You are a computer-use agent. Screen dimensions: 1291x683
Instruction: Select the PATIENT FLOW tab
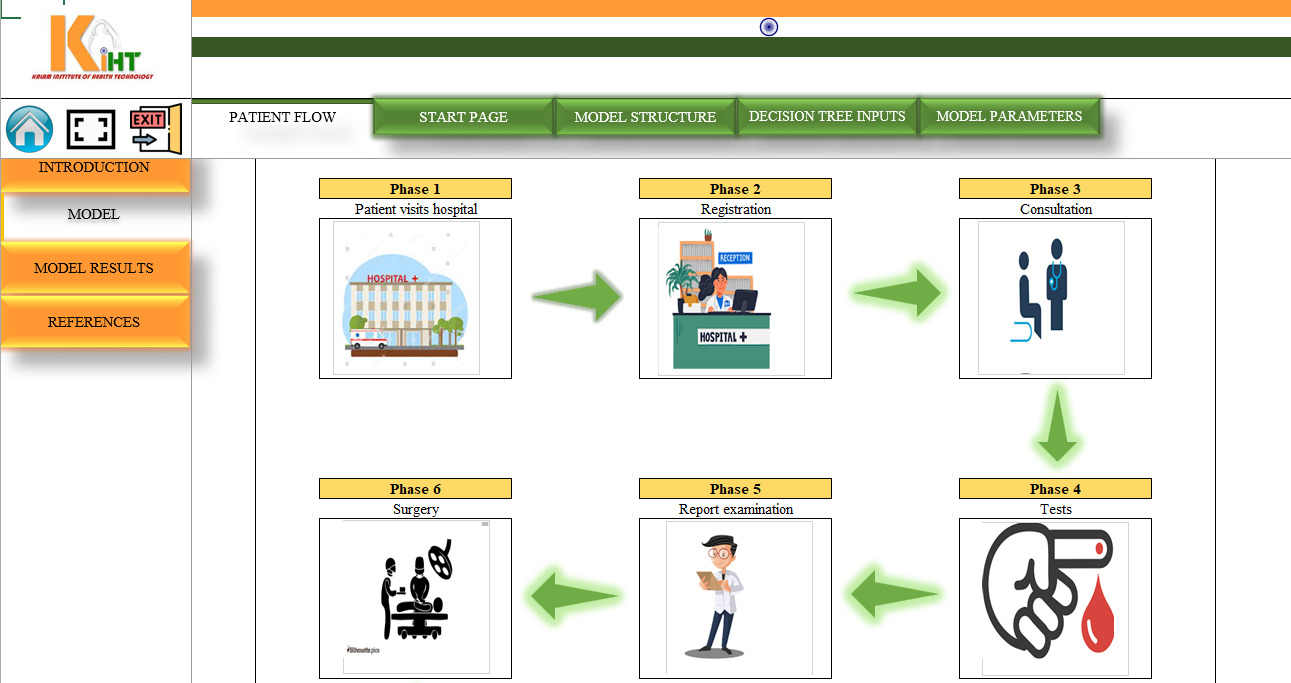click(282, 117)
